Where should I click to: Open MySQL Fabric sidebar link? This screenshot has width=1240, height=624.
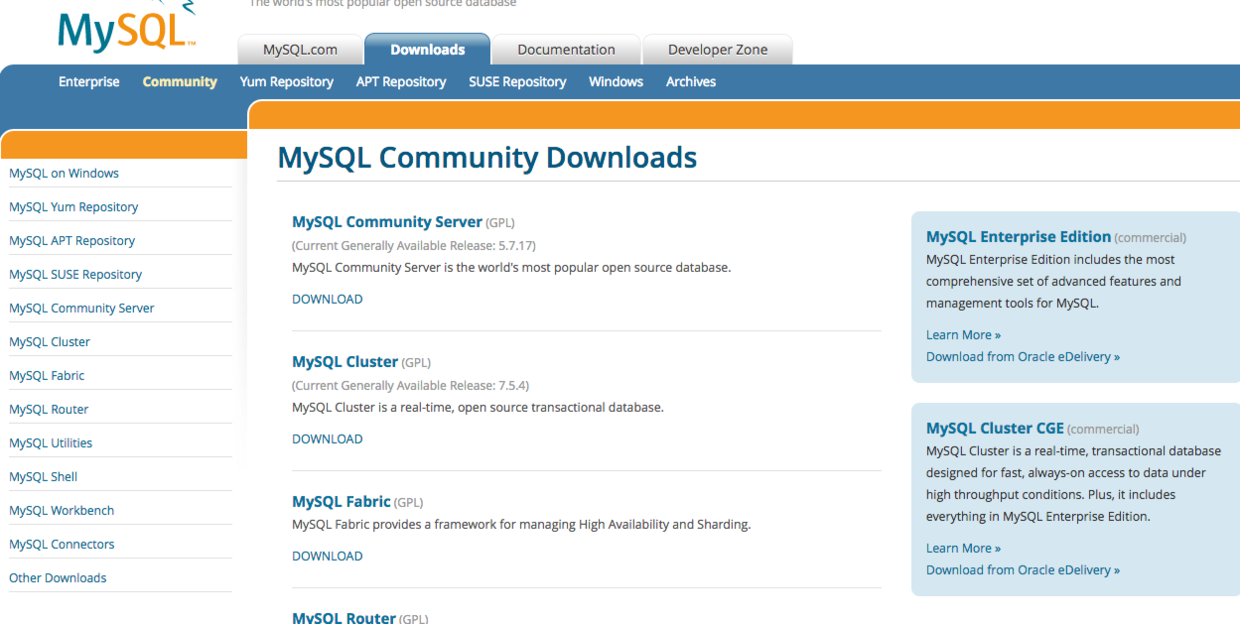(47, 376)
